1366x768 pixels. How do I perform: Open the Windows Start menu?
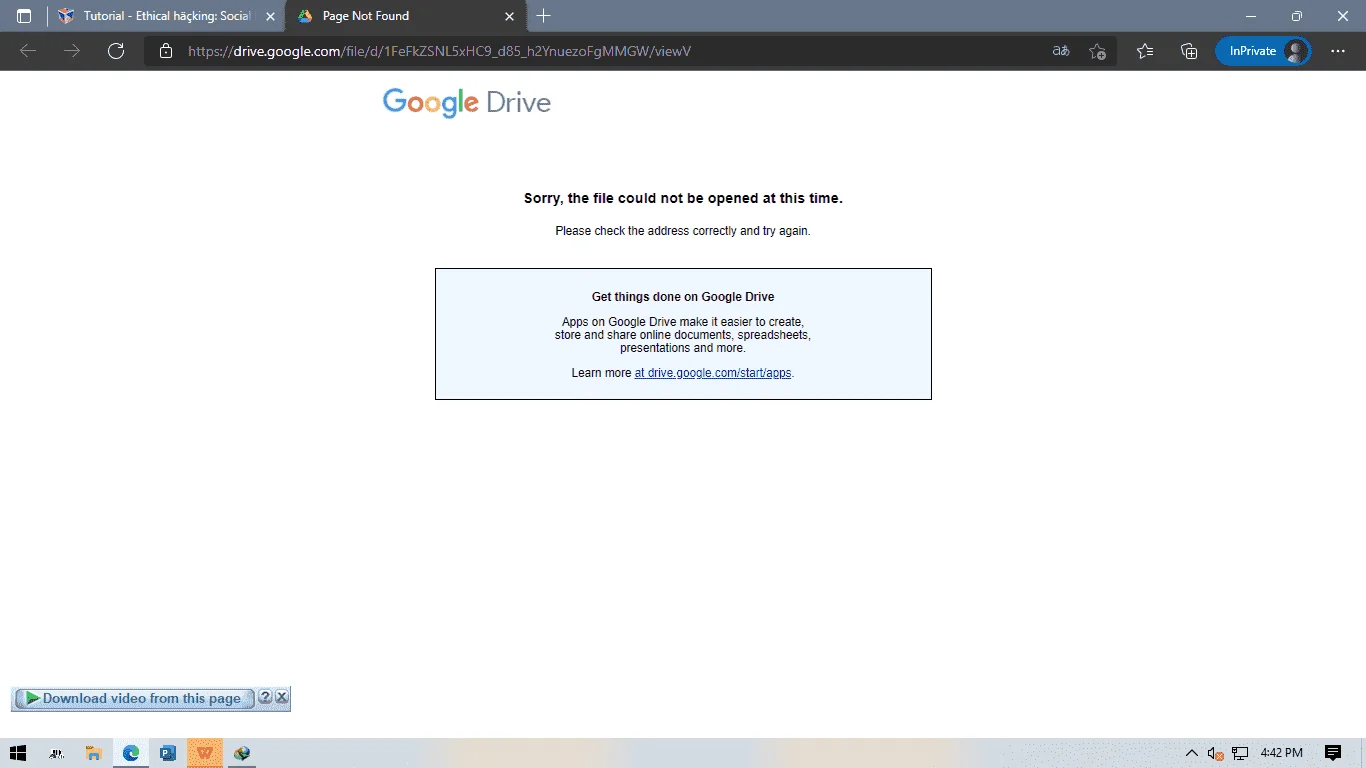pos(18,753)
